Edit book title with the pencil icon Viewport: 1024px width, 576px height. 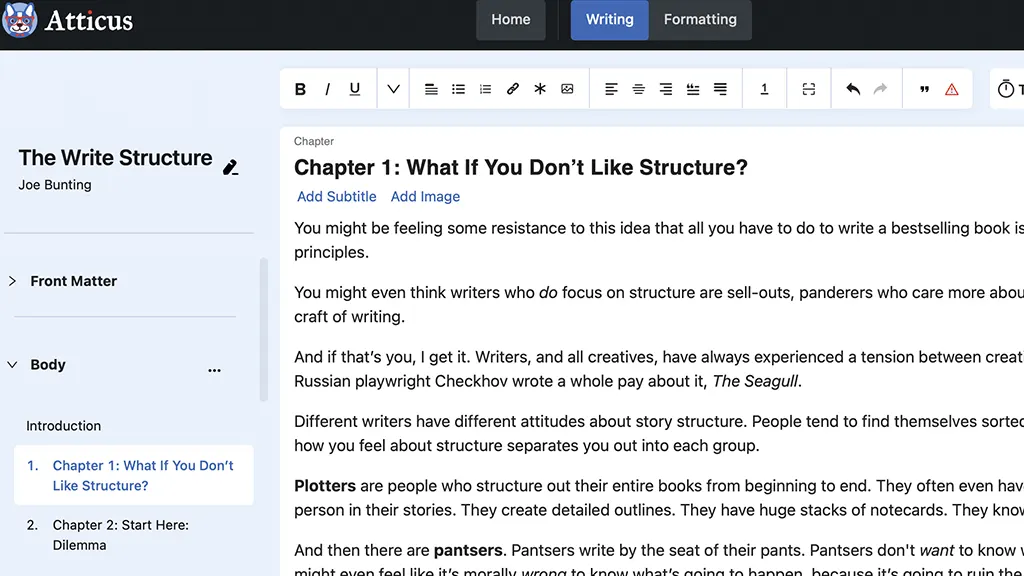[x=230, y=167]
